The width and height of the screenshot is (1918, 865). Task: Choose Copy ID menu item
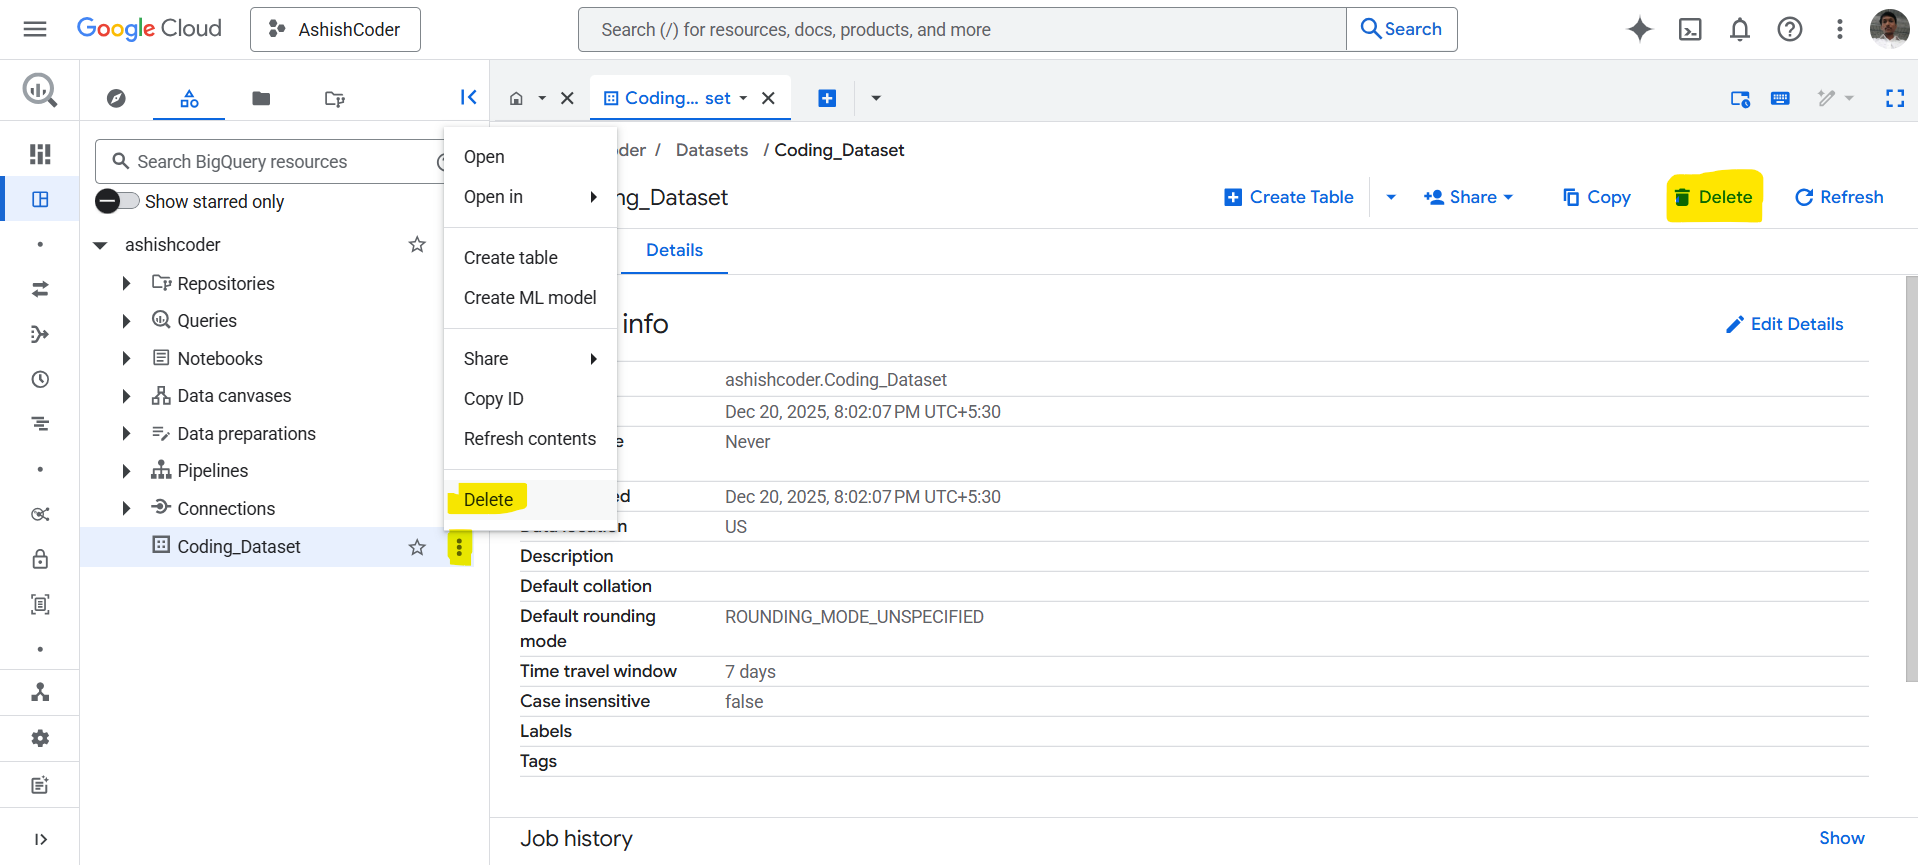[530, 399]
